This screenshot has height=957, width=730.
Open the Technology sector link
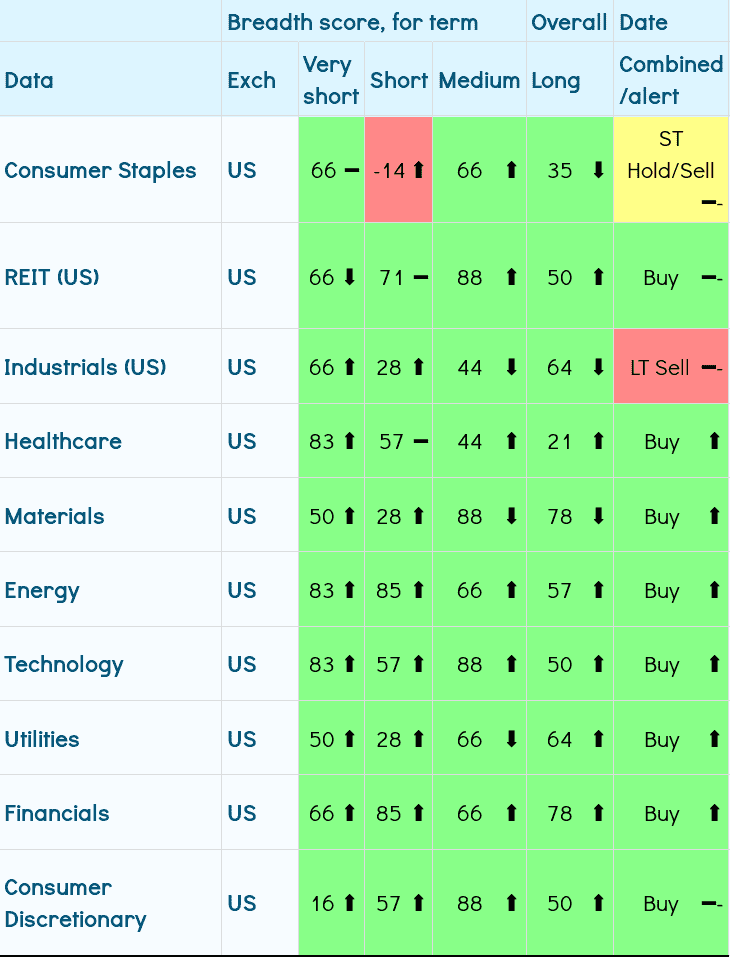pos(64,665)
